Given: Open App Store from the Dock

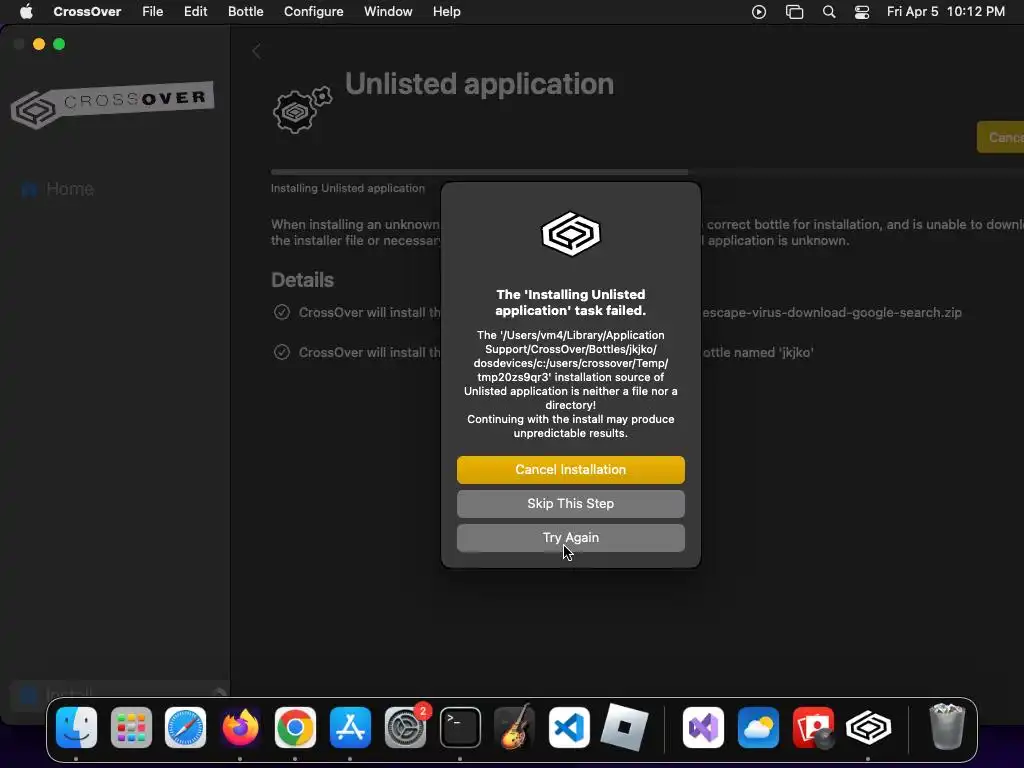Looking at the screenshot, I should point(350,727).
